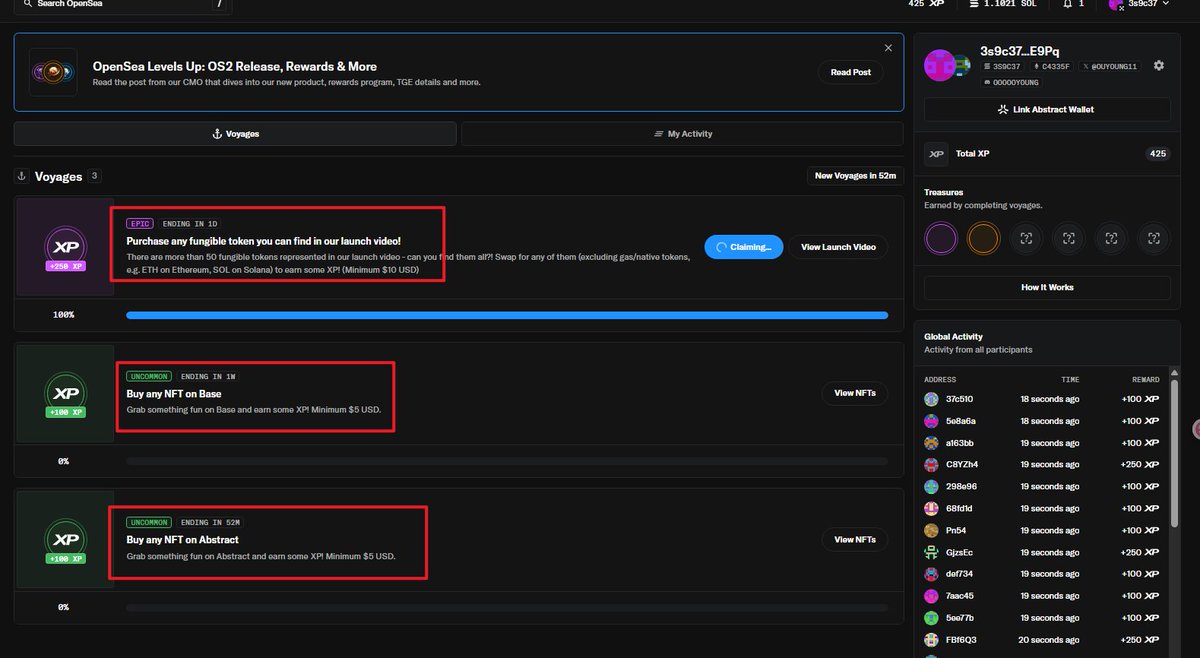Click the 'Buy any NFT on Base' title

click(174, 394)
